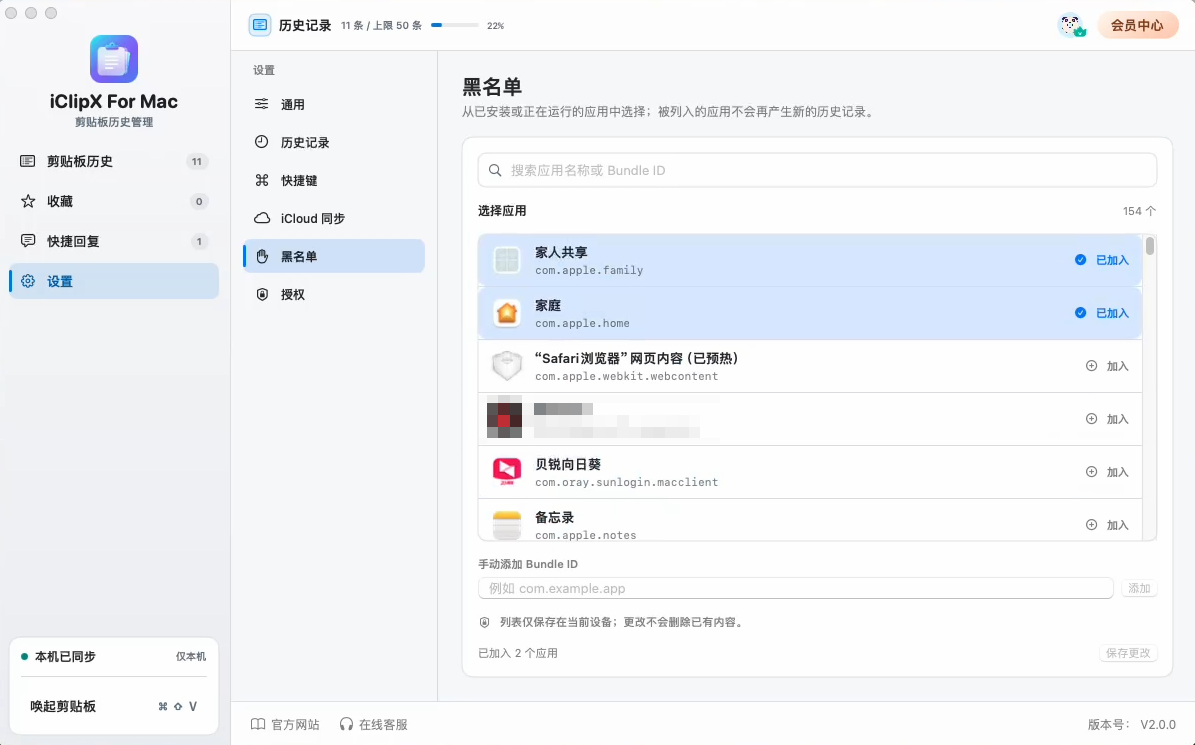
Task: Focus the manual Bundle ID input field
Action: 796,588
